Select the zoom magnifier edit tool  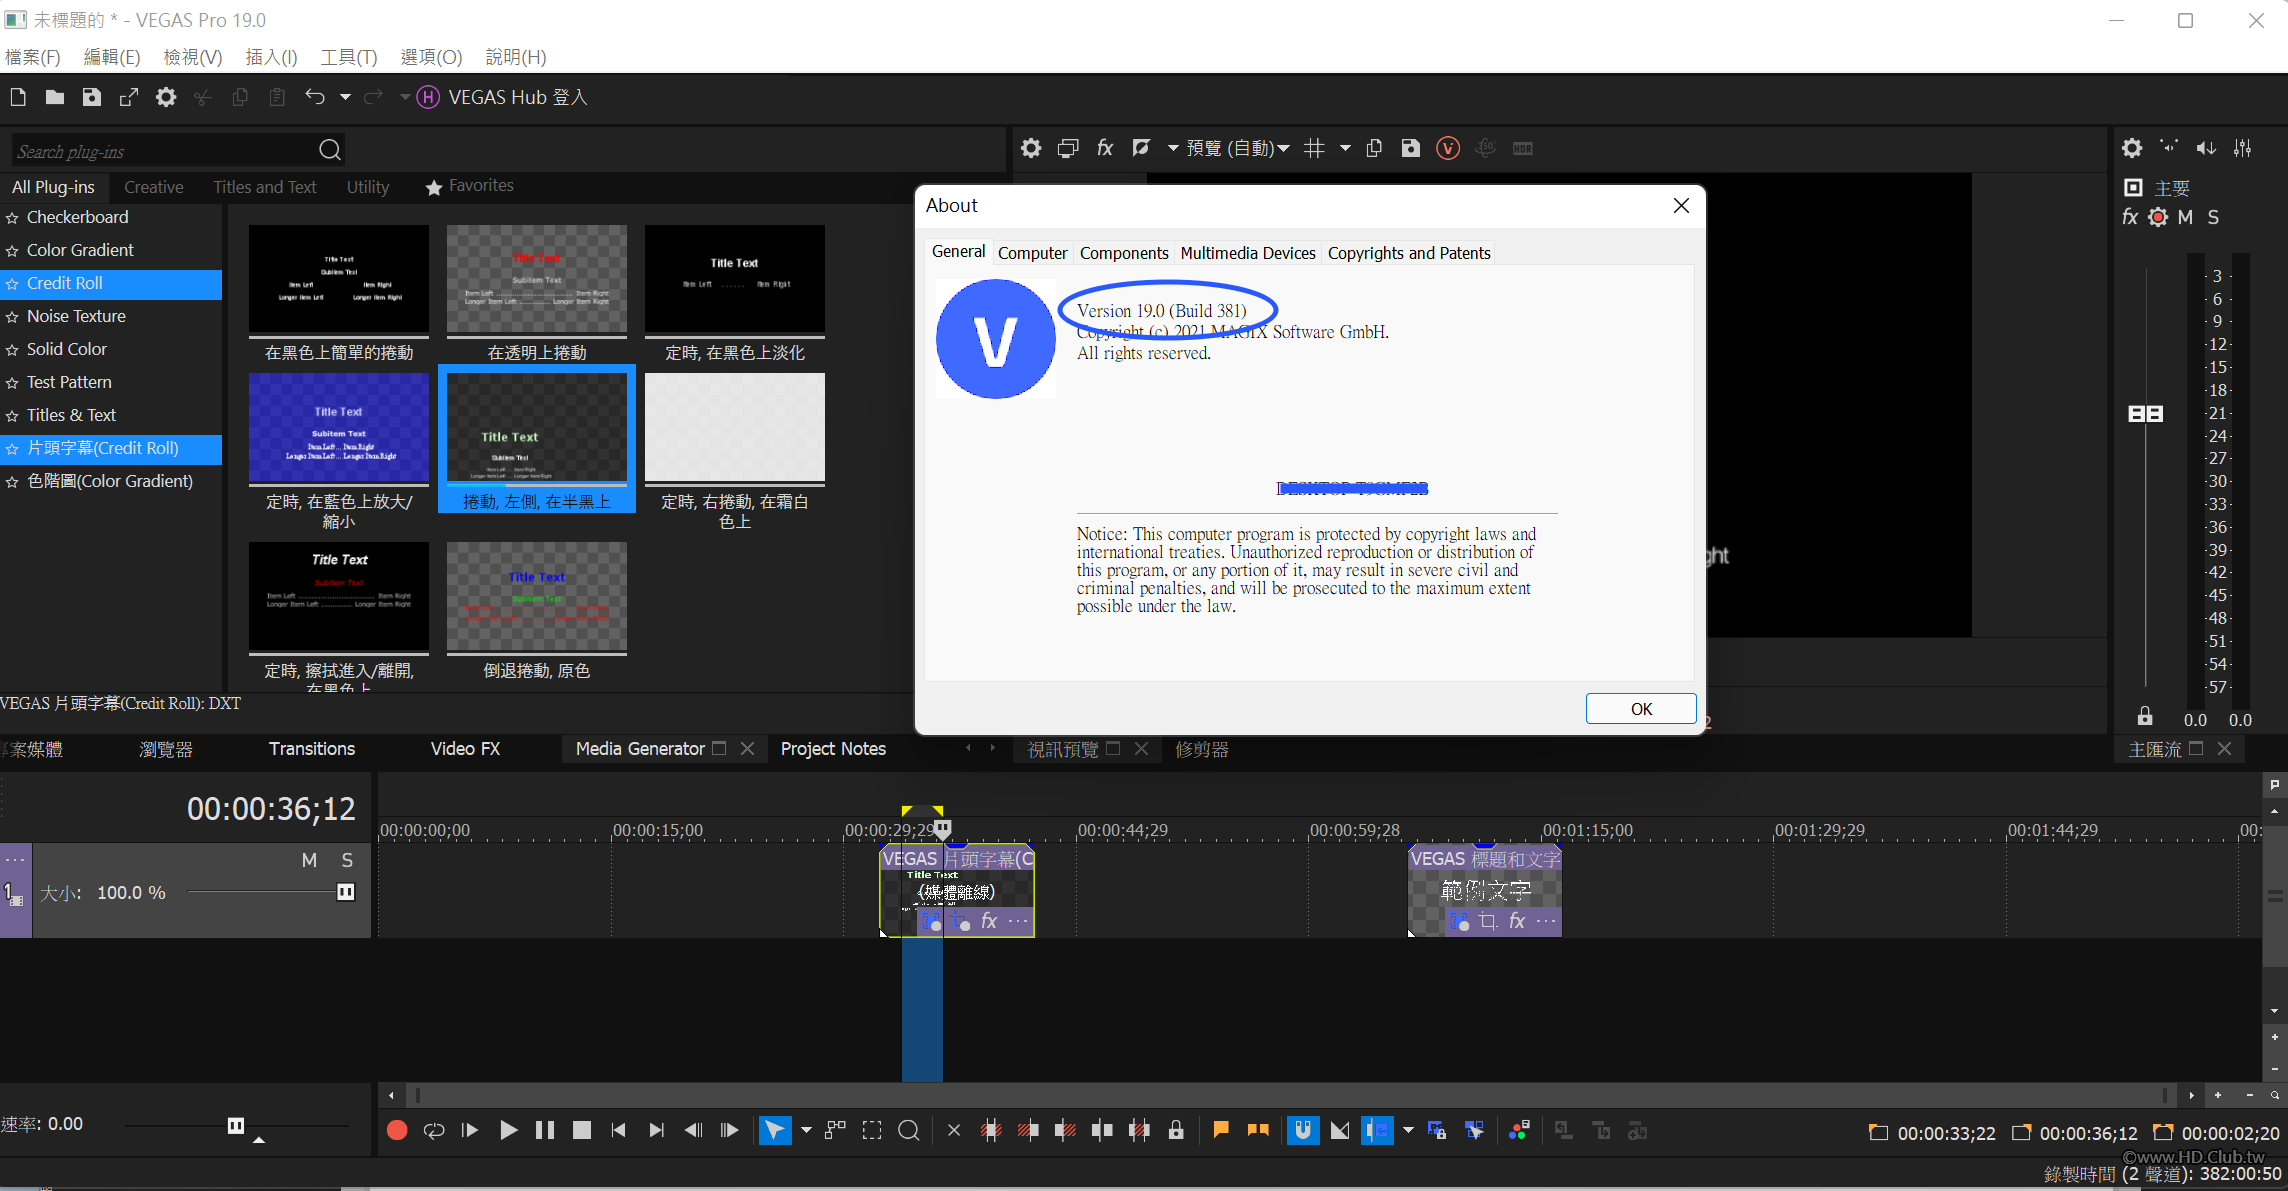(908, 1130)
